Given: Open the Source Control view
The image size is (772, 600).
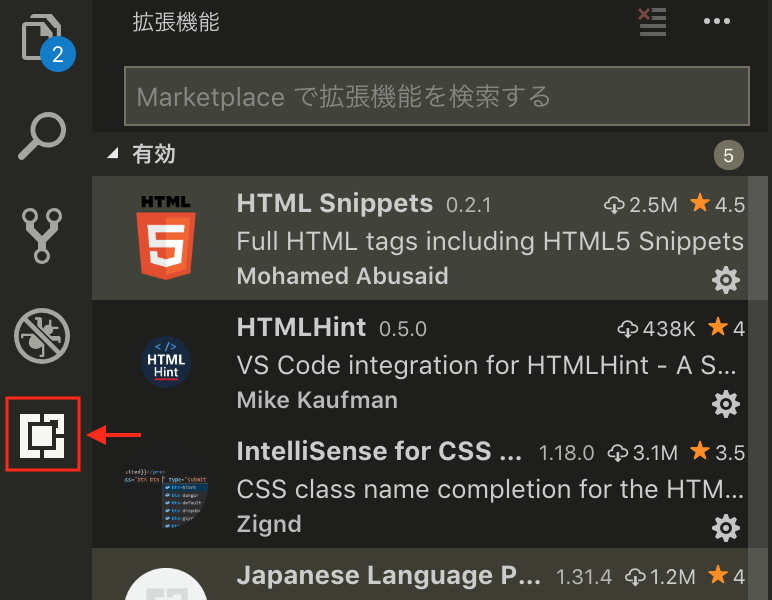Looking at the screenshot, I should (42, 235).
